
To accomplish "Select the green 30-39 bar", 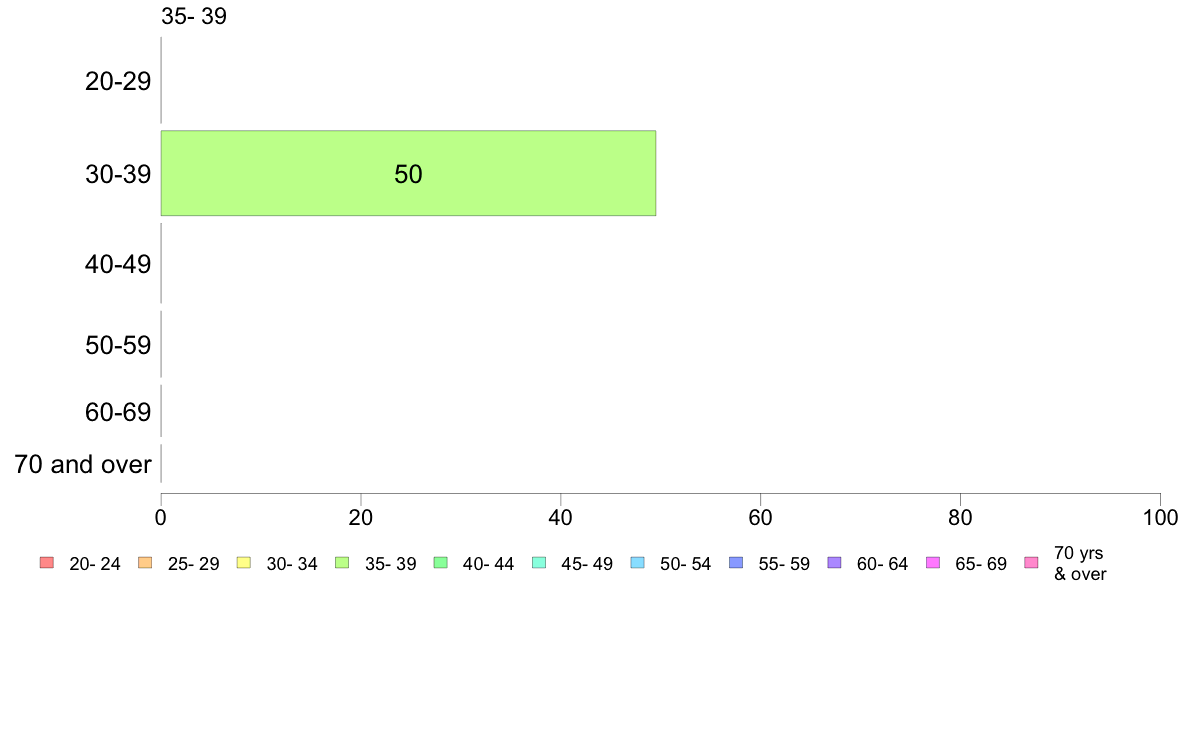I will click(x=408, y=173).
